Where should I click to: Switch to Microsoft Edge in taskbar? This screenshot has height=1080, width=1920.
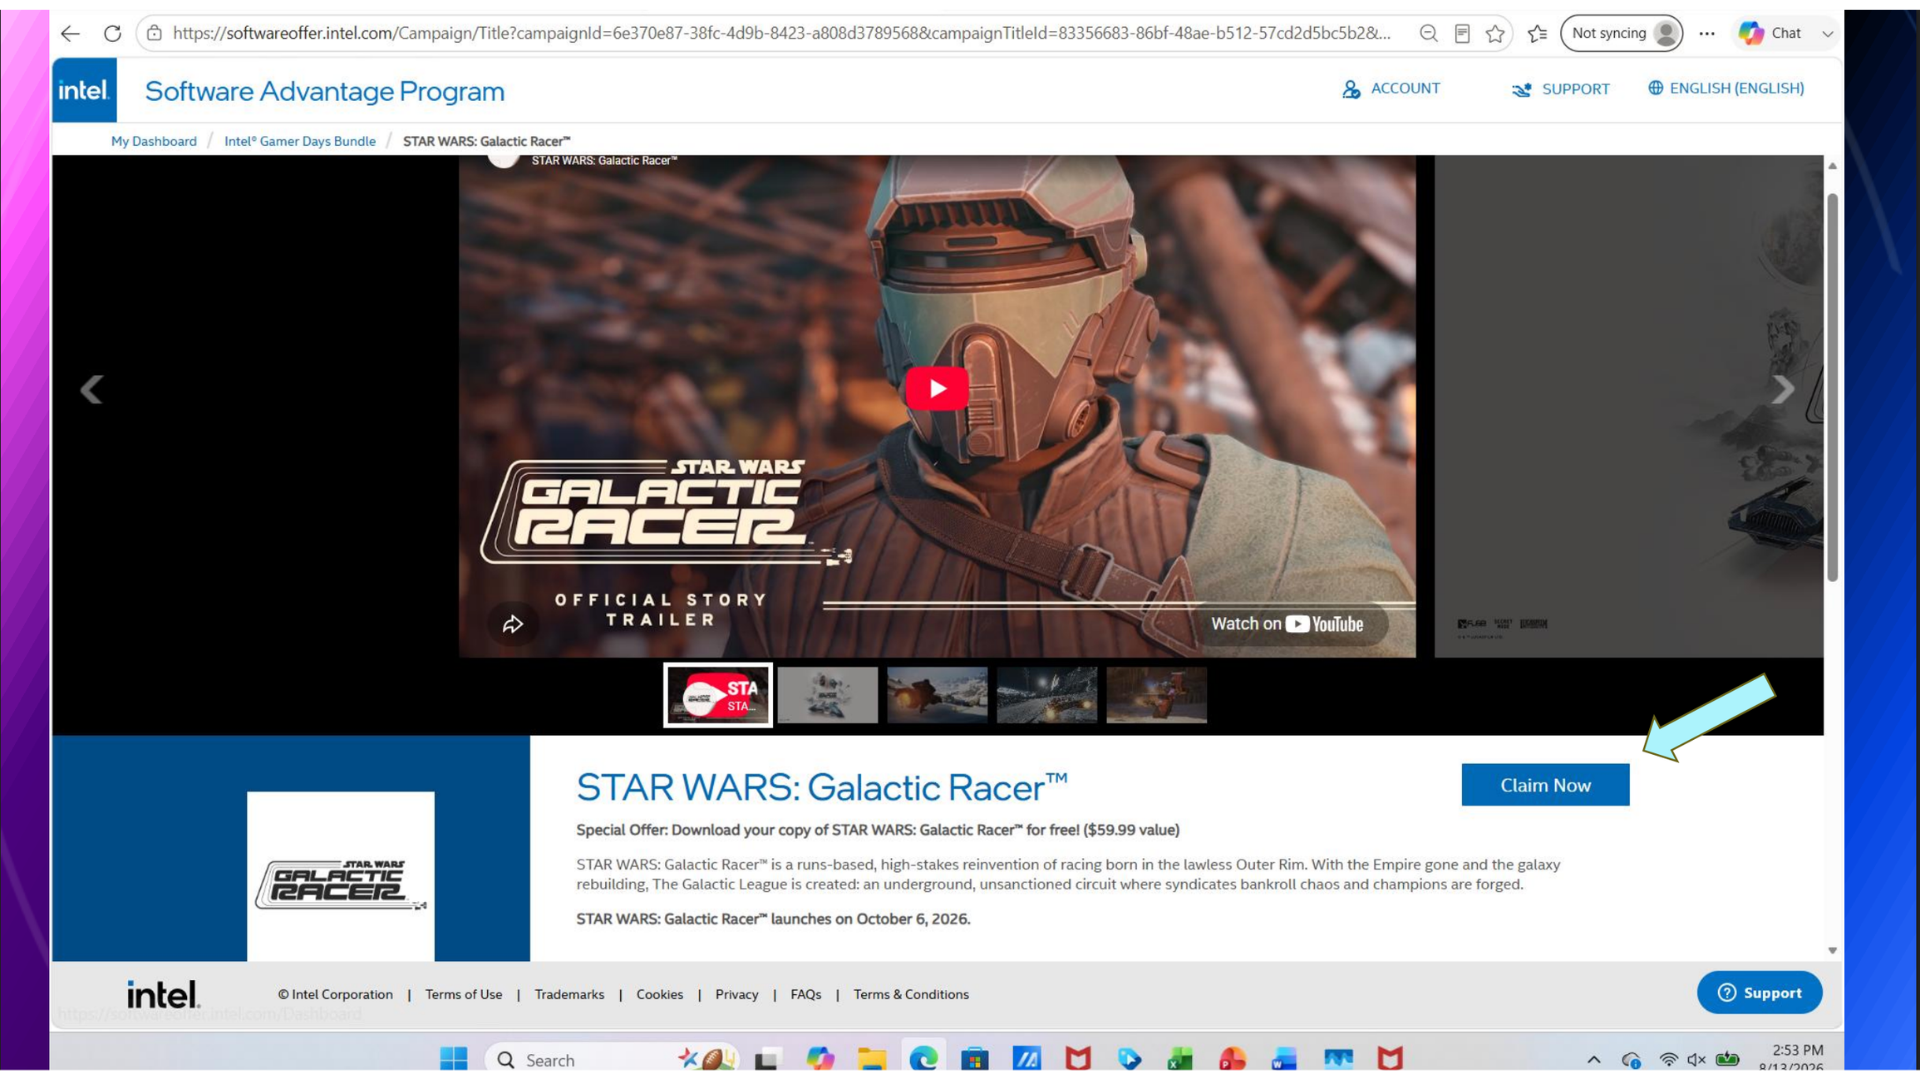923,1059
